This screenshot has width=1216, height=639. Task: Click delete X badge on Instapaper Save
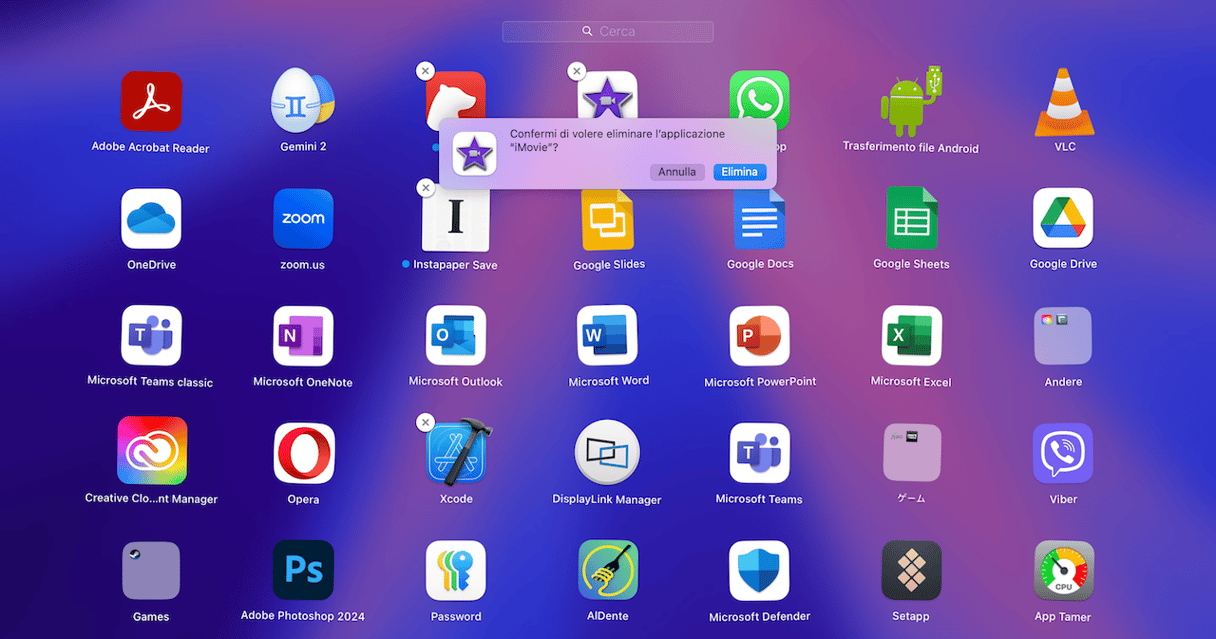425,187
